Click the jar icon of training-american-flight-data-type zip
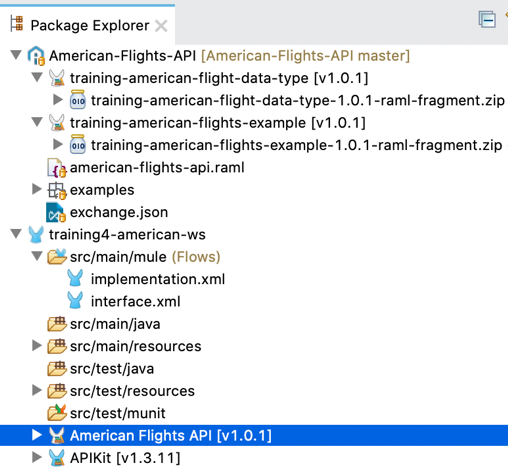 click(78, 100)
